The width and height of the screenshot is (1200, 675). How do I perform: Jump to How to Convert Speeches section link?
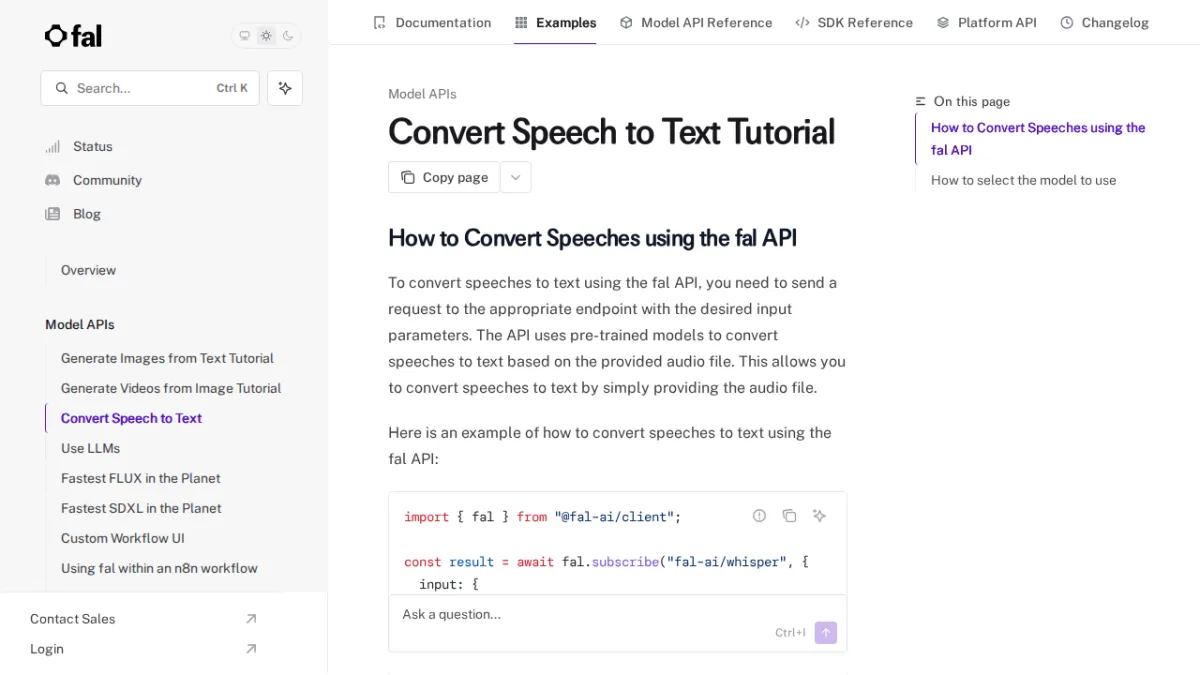1038,139
